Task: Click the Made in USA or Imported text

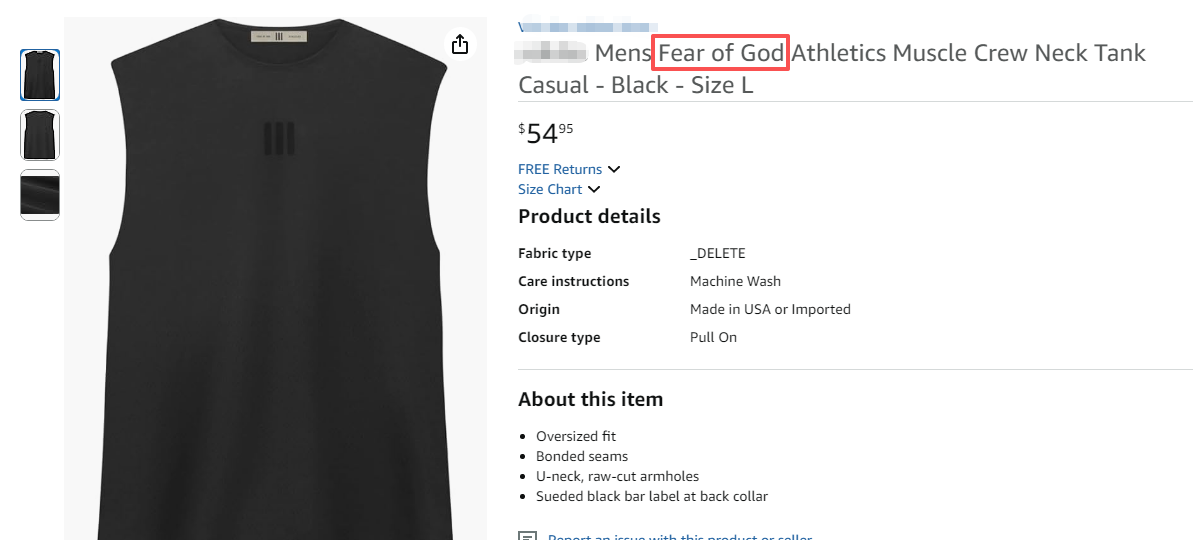Action: coord(770,309)
